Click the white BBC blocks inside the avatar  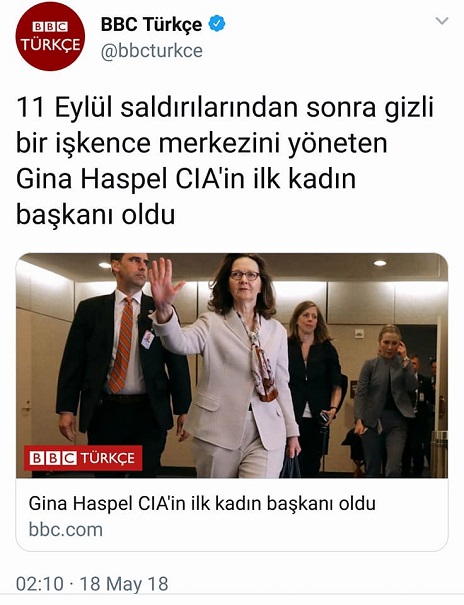coord(50,27)
